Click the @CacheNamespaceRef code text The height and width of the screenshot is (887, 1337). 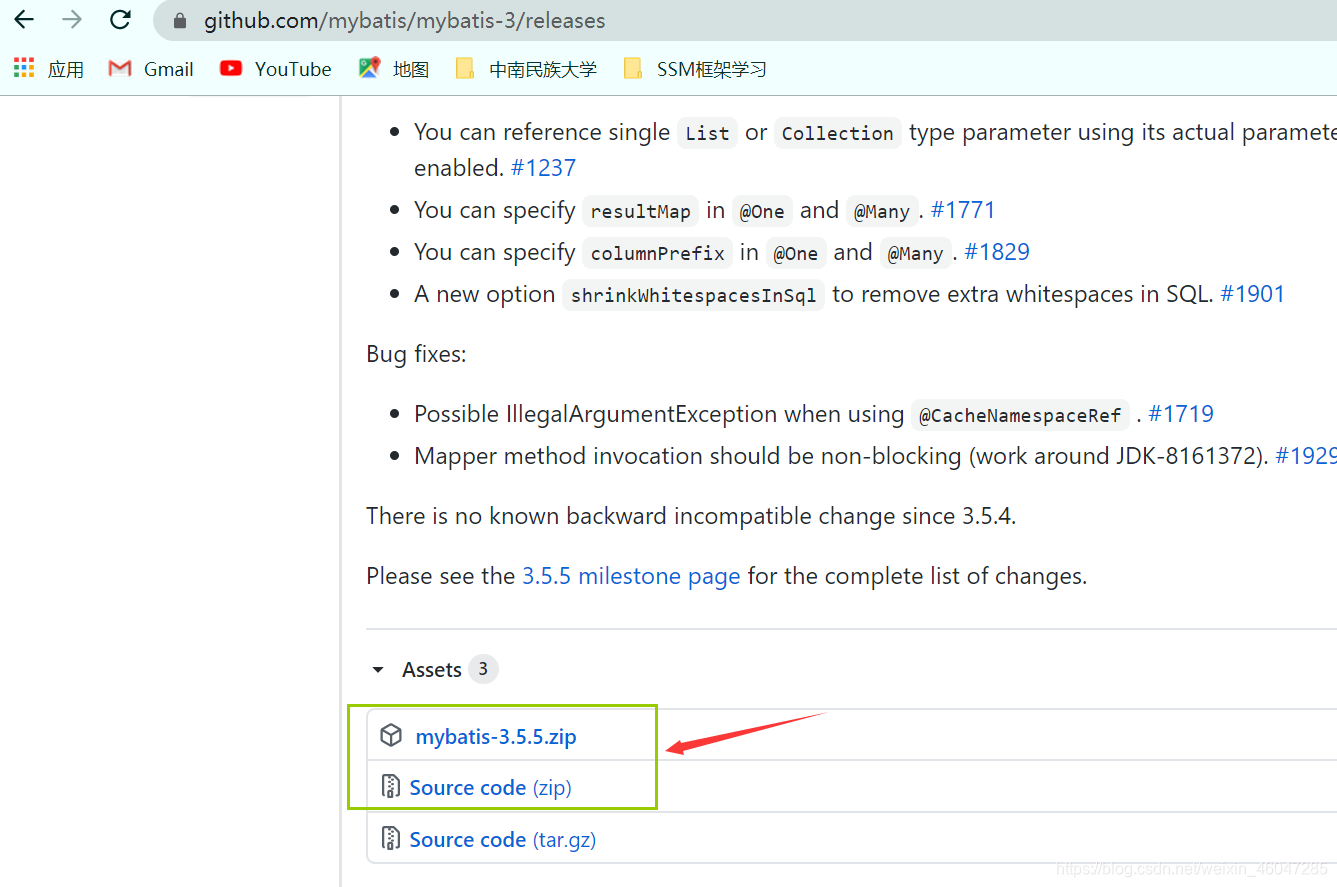point(1020,416)
